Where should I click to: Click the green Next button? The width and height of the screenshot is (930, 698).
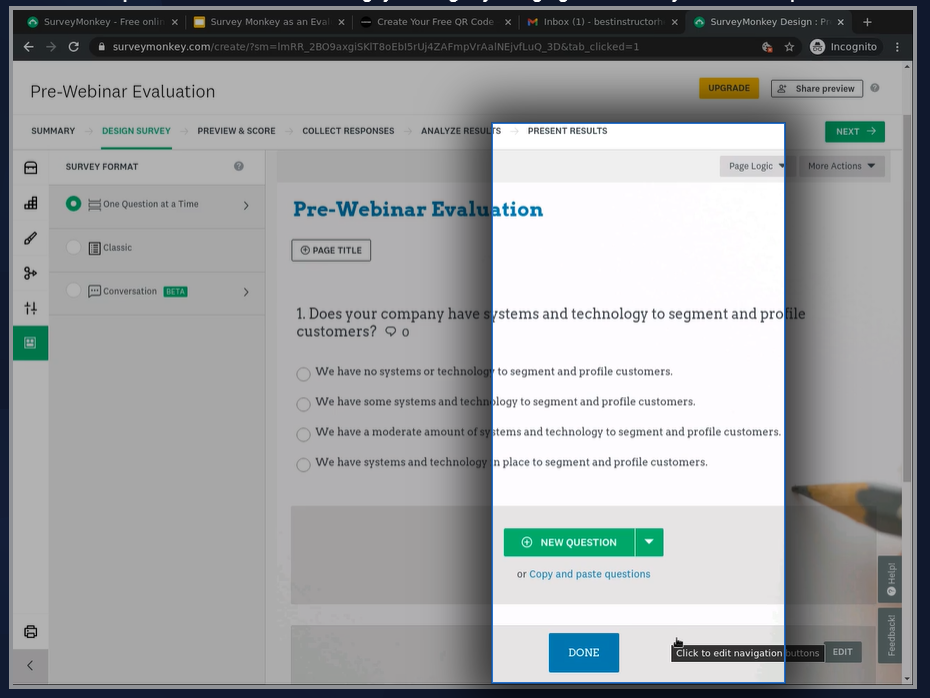[x=855, y=131]
